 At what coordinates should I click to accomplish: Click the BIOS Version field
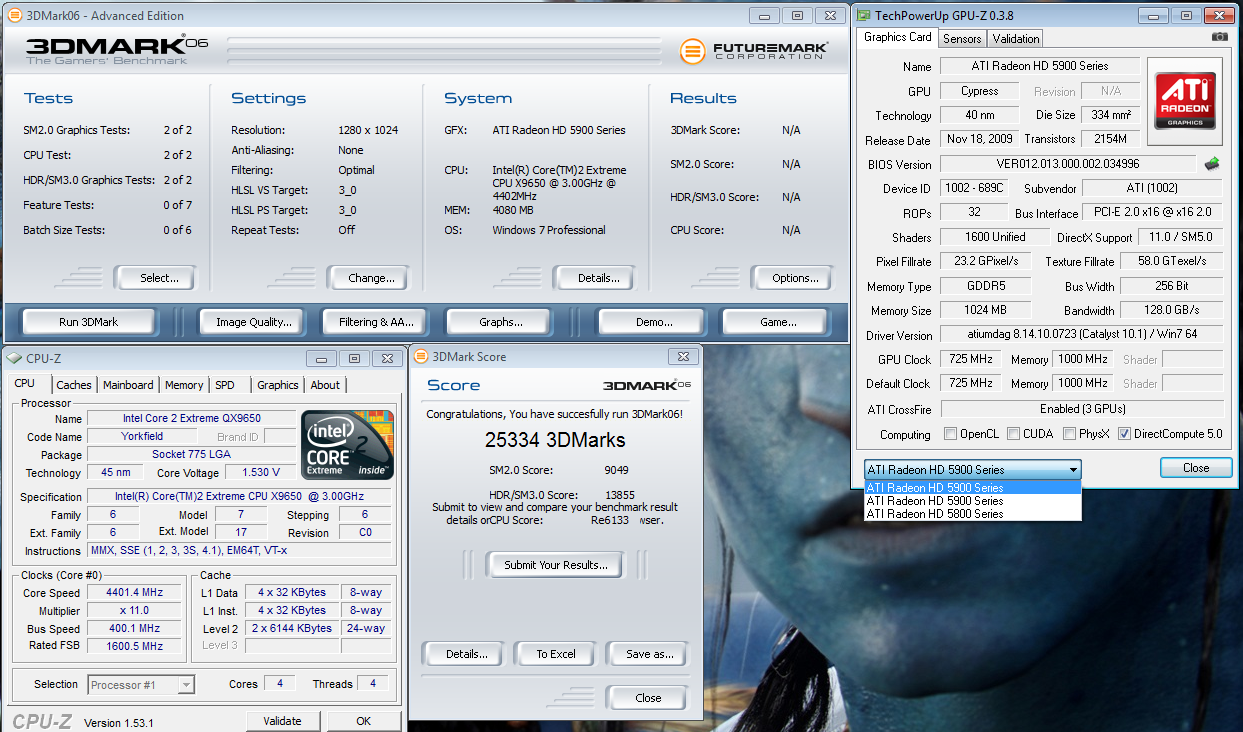point(1067,164)
